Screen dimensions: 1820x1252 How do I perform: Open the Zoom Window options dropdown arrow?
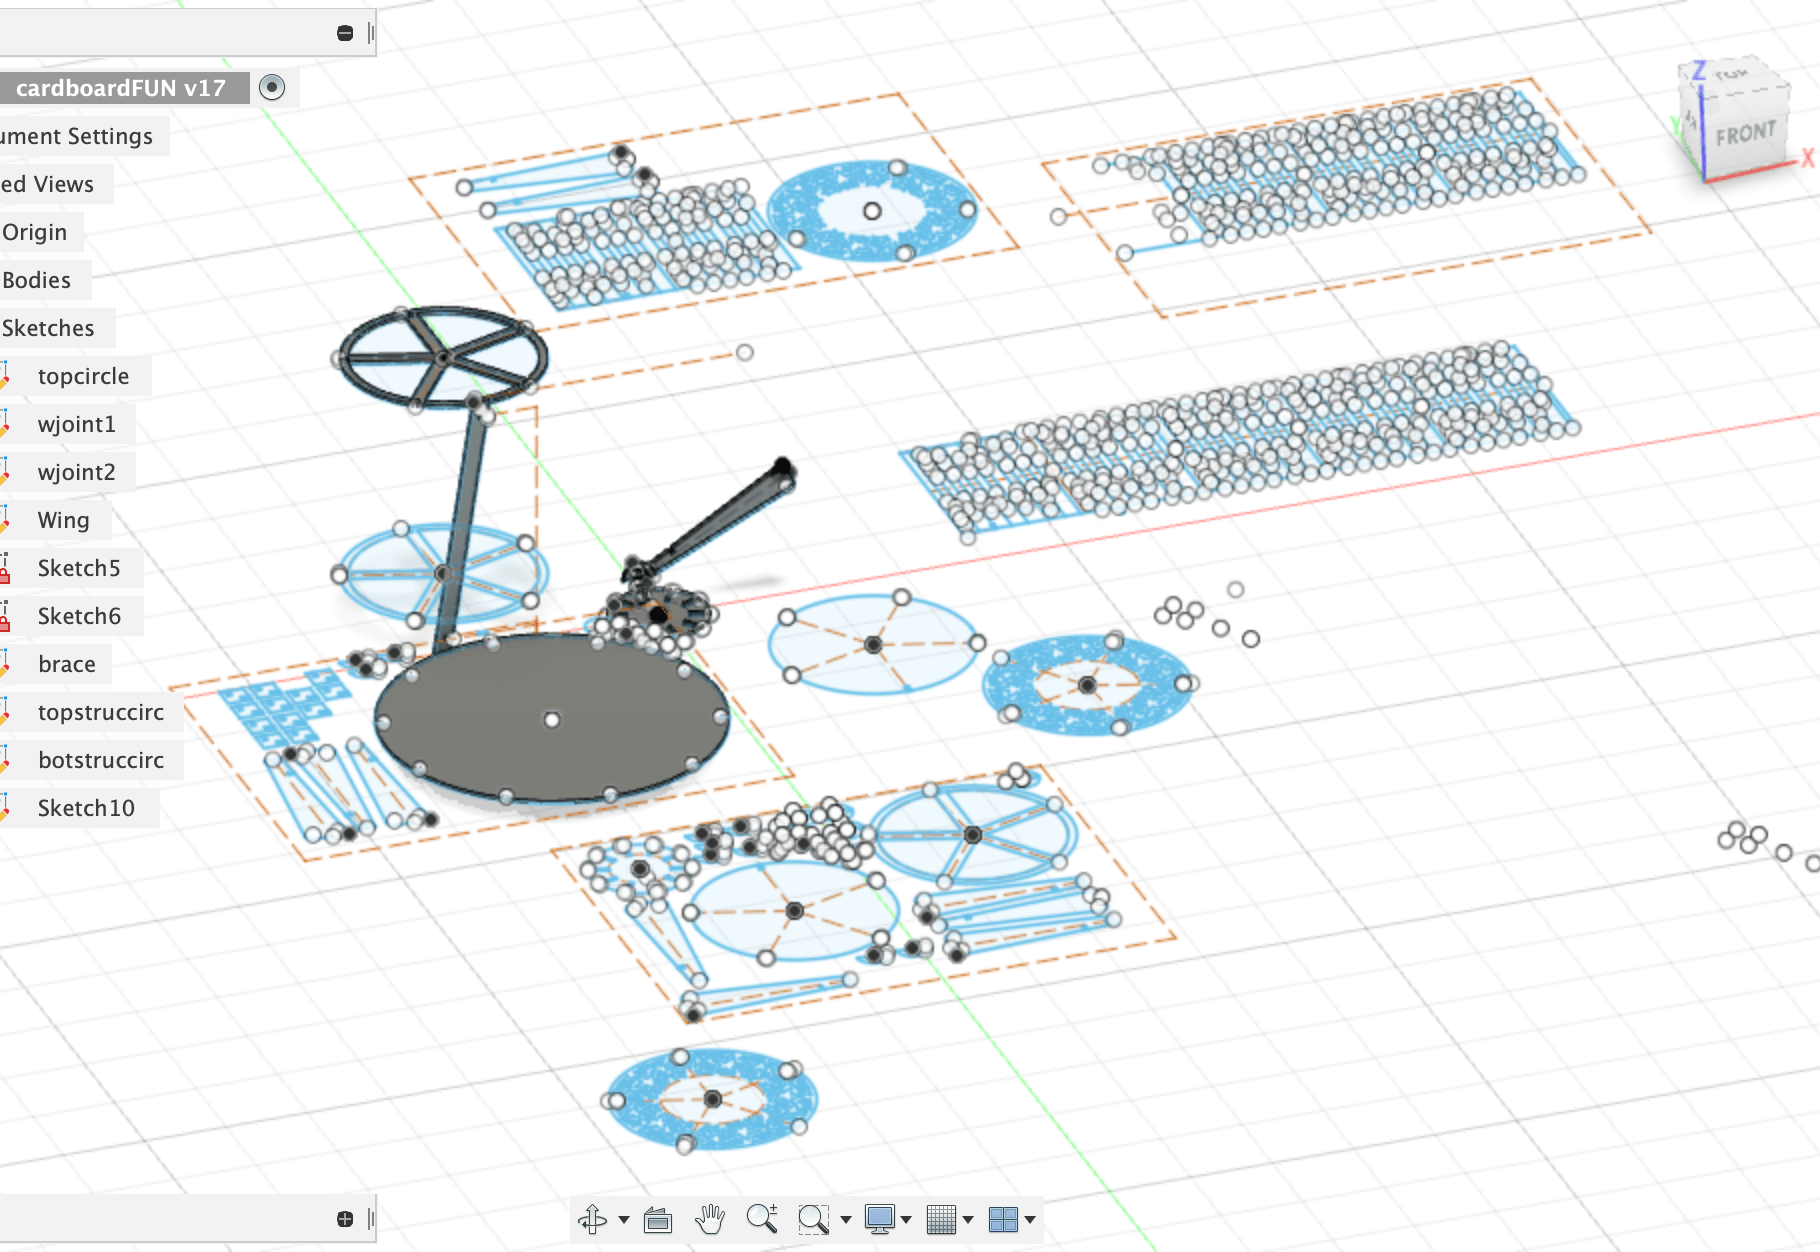click(x=846, y=1220)
